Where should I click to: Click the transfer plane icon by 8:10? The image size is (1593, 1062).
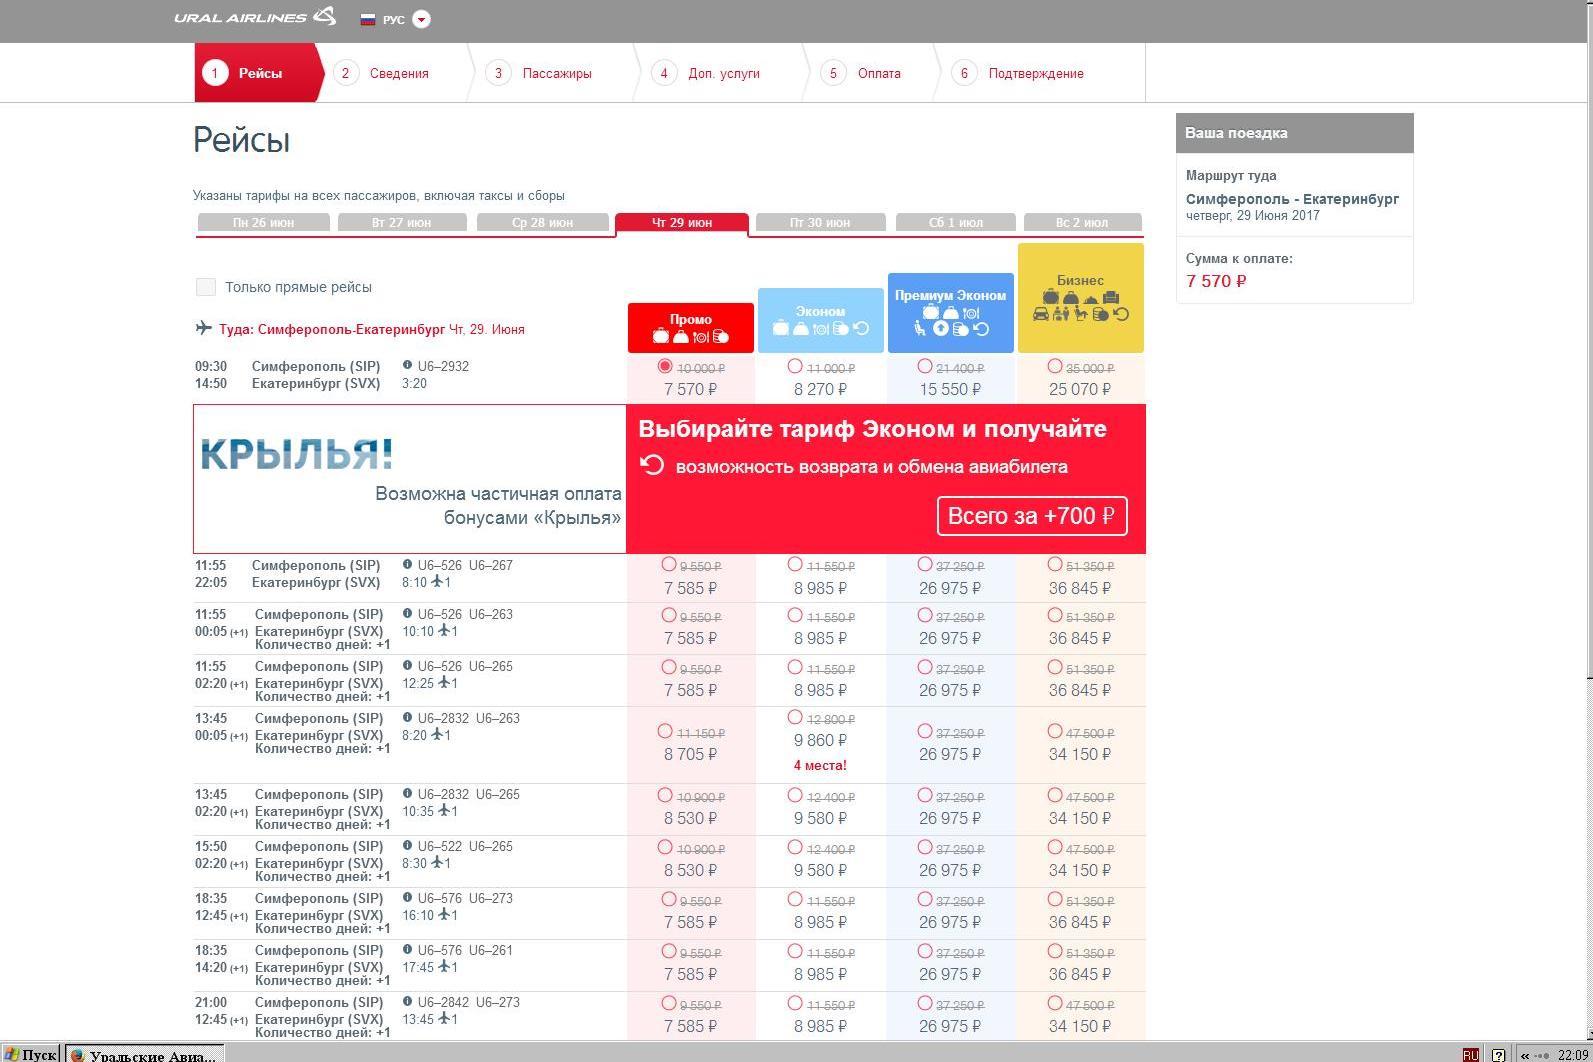coord(438,581)
